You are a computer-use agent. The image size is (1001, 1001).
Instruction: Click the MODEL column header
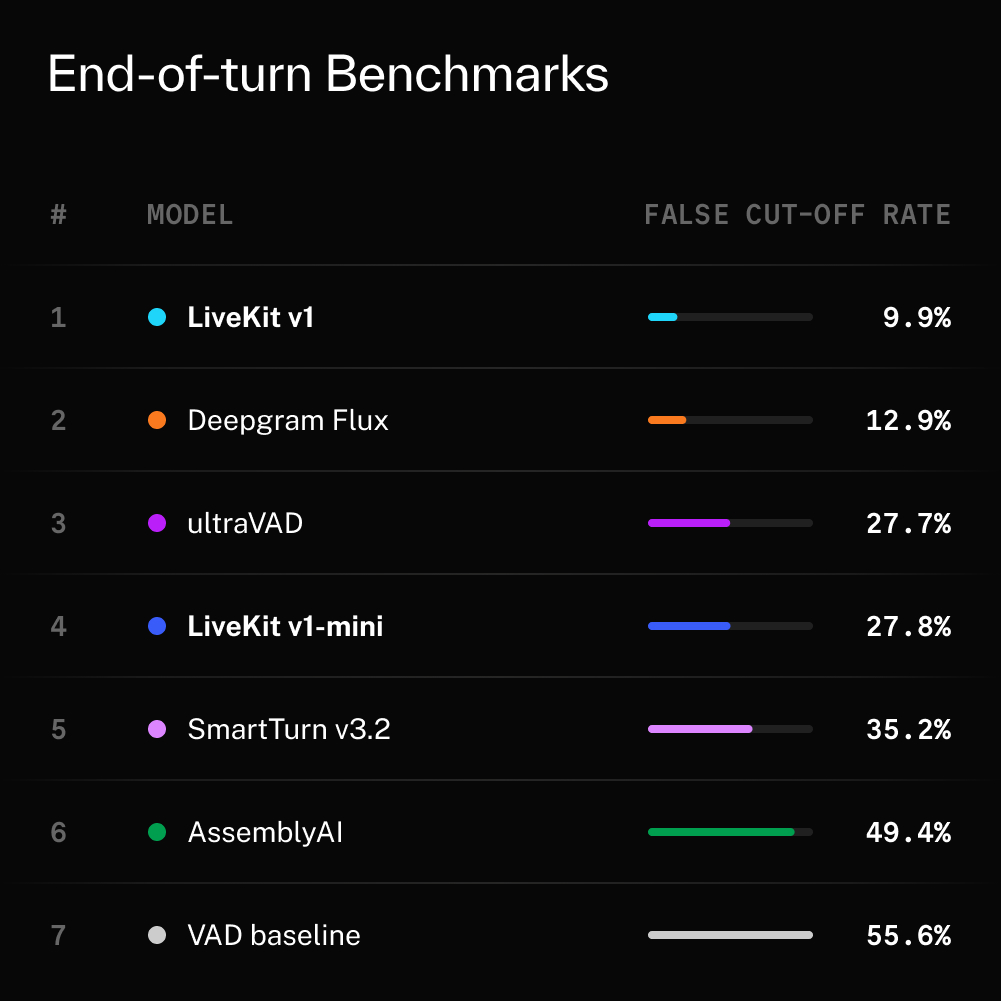tap(190, 214)
